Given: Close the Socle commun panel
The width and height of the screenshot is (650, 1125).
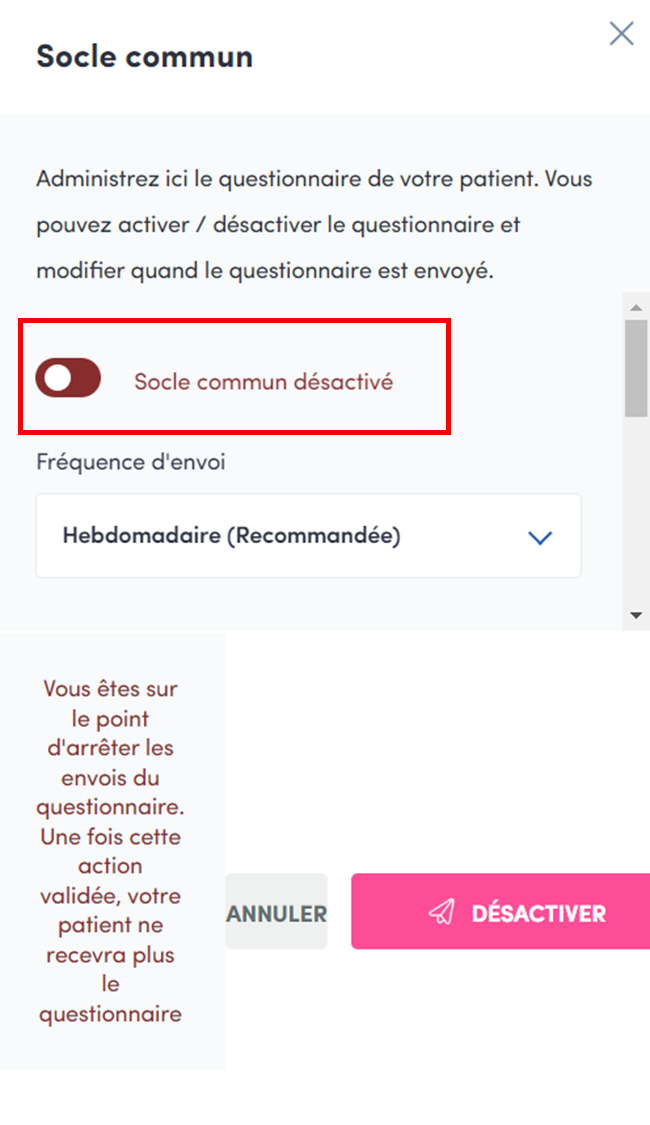Looking at the screenshot, I should pos(621,34).
